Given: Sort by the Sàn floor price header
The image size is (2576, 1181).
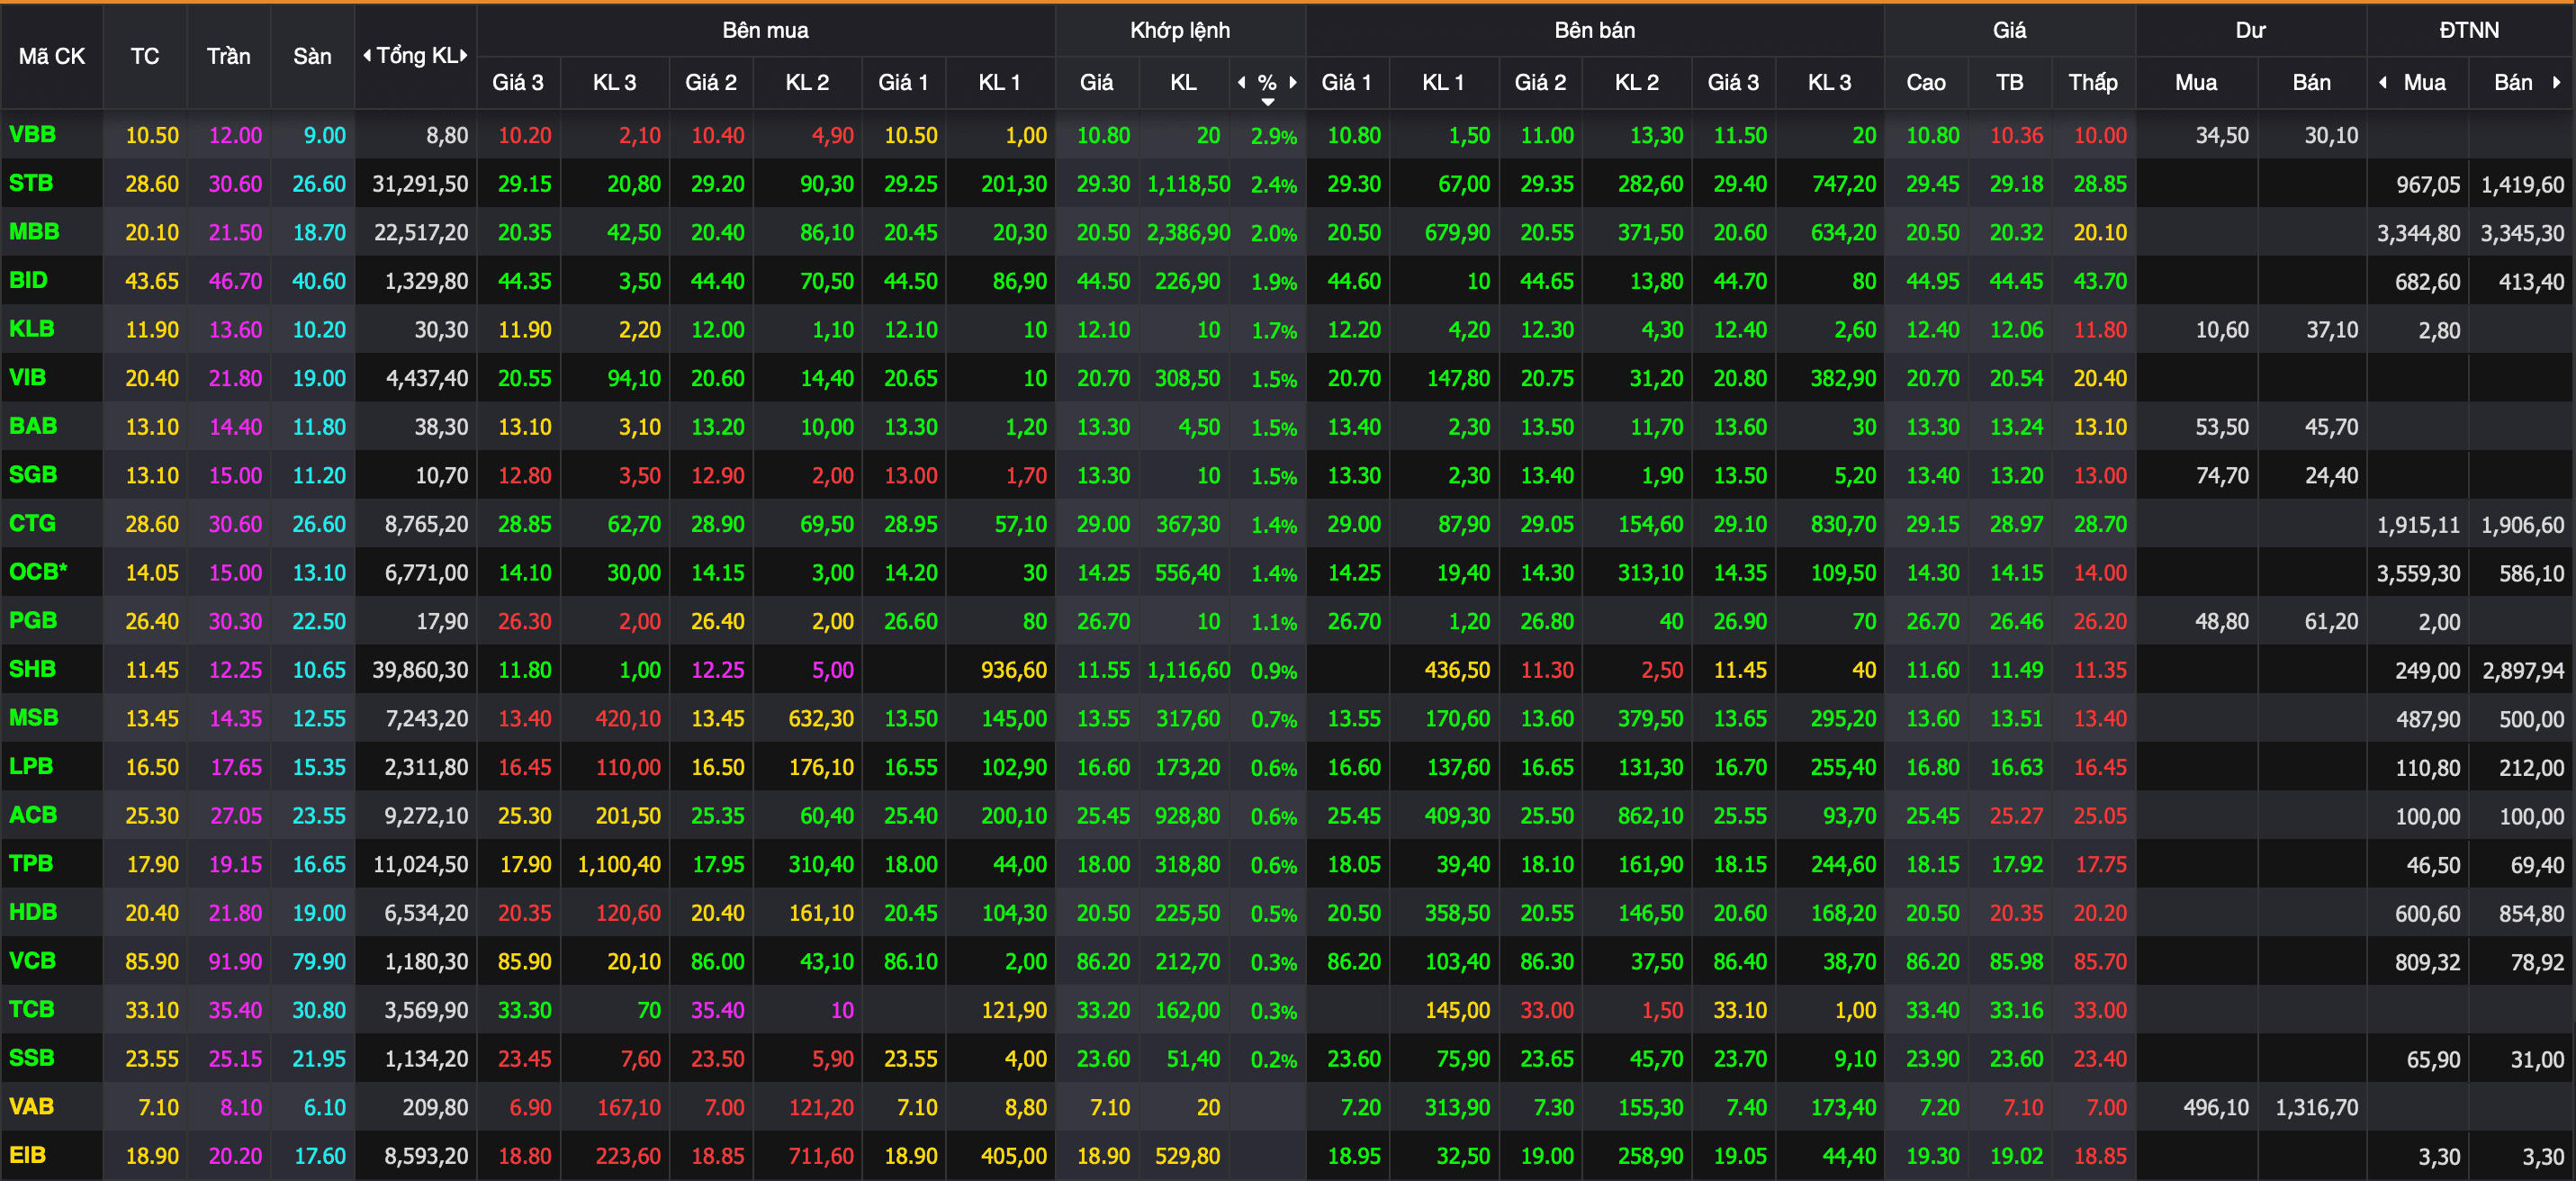Looking at the screenshot, I should pyautogui.click(x=312, y=57).
